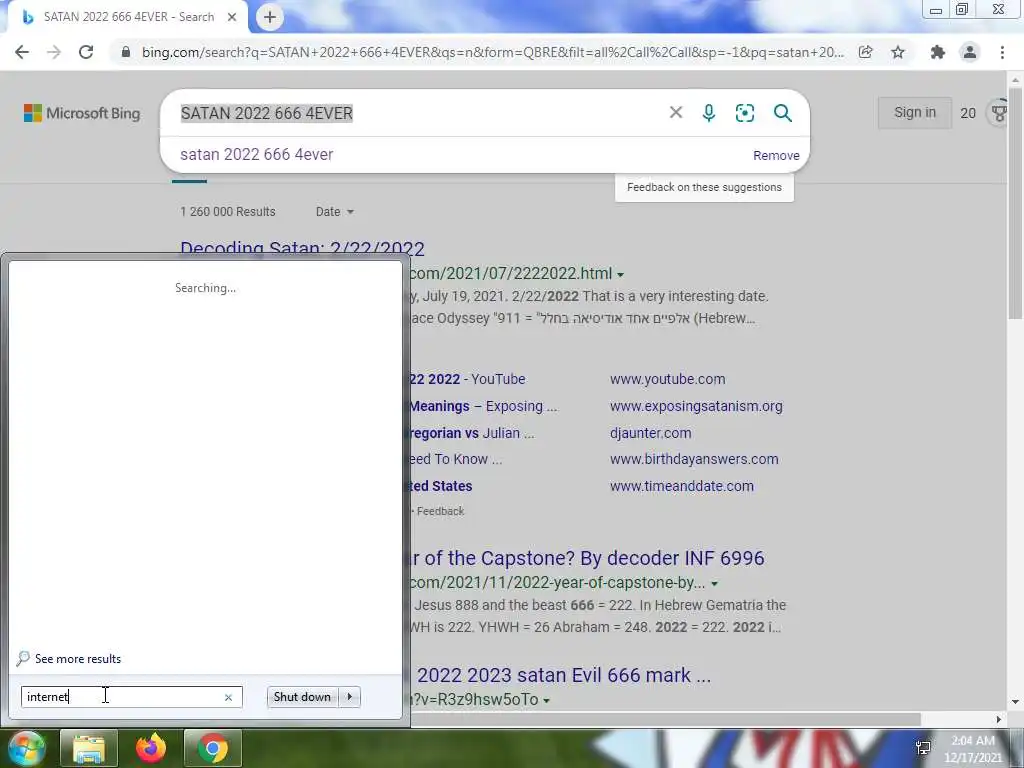Open the www.exposingsatanism.org link
1024x768 pixels.
point(696,406)
